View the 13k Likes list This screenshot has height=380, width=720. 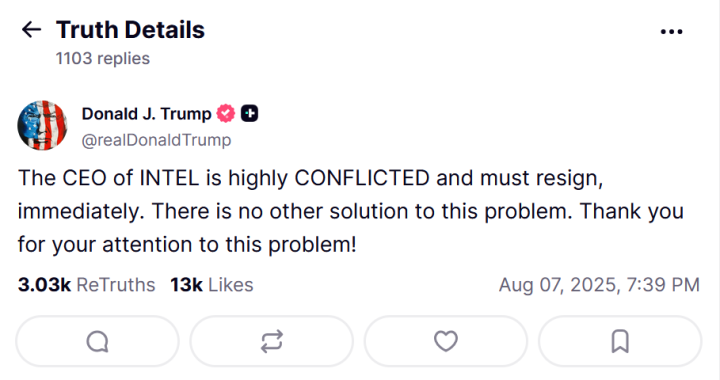tap(212, 285)
